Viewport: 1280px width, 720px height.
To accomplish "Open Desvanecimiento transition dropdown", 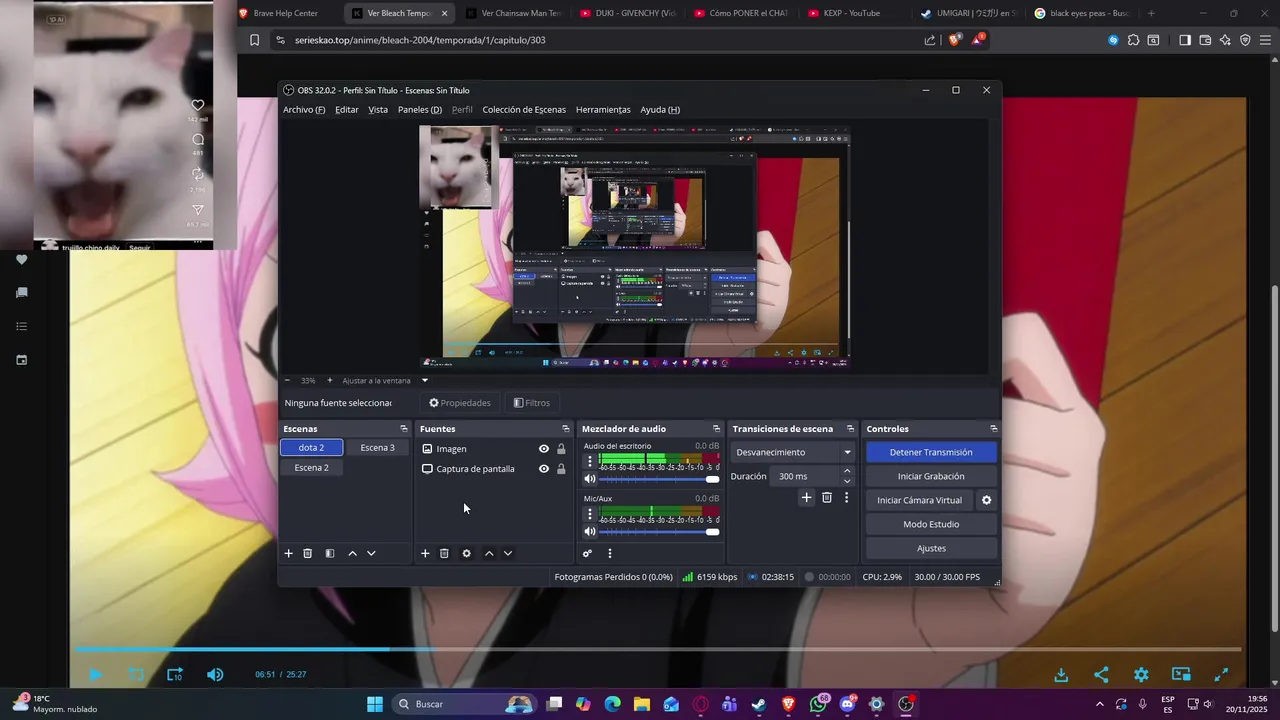I will [x=793, y=452].
